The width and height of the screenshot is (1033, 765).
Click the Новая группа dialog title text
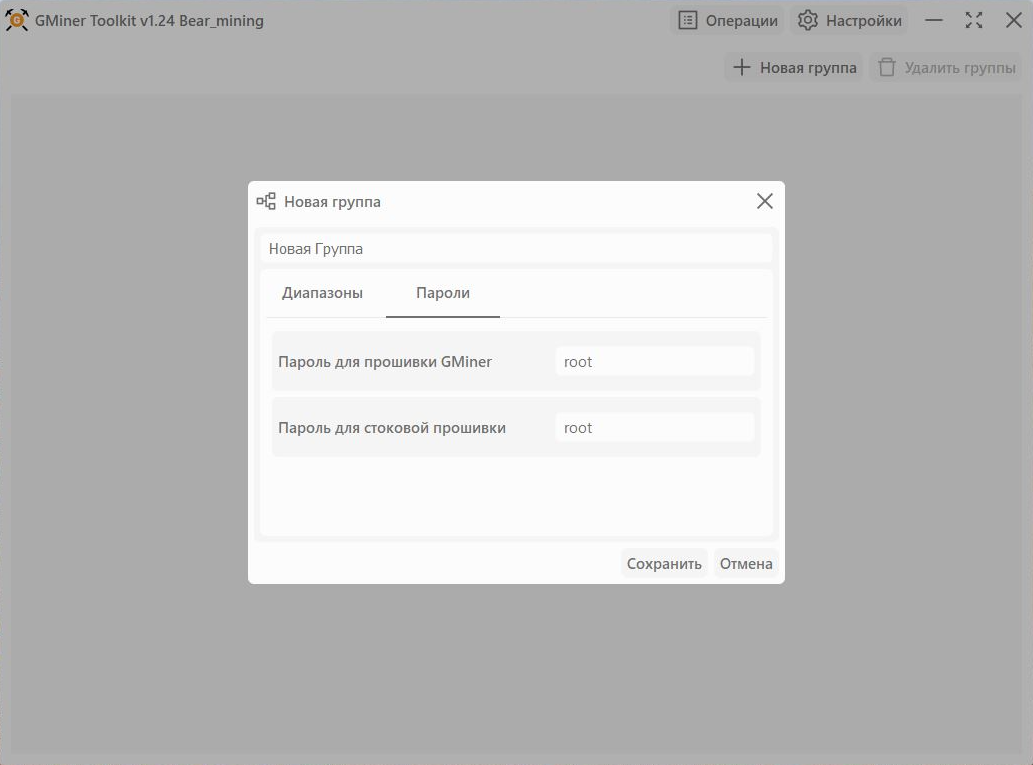pyautogui.click(x=332, y=202)
